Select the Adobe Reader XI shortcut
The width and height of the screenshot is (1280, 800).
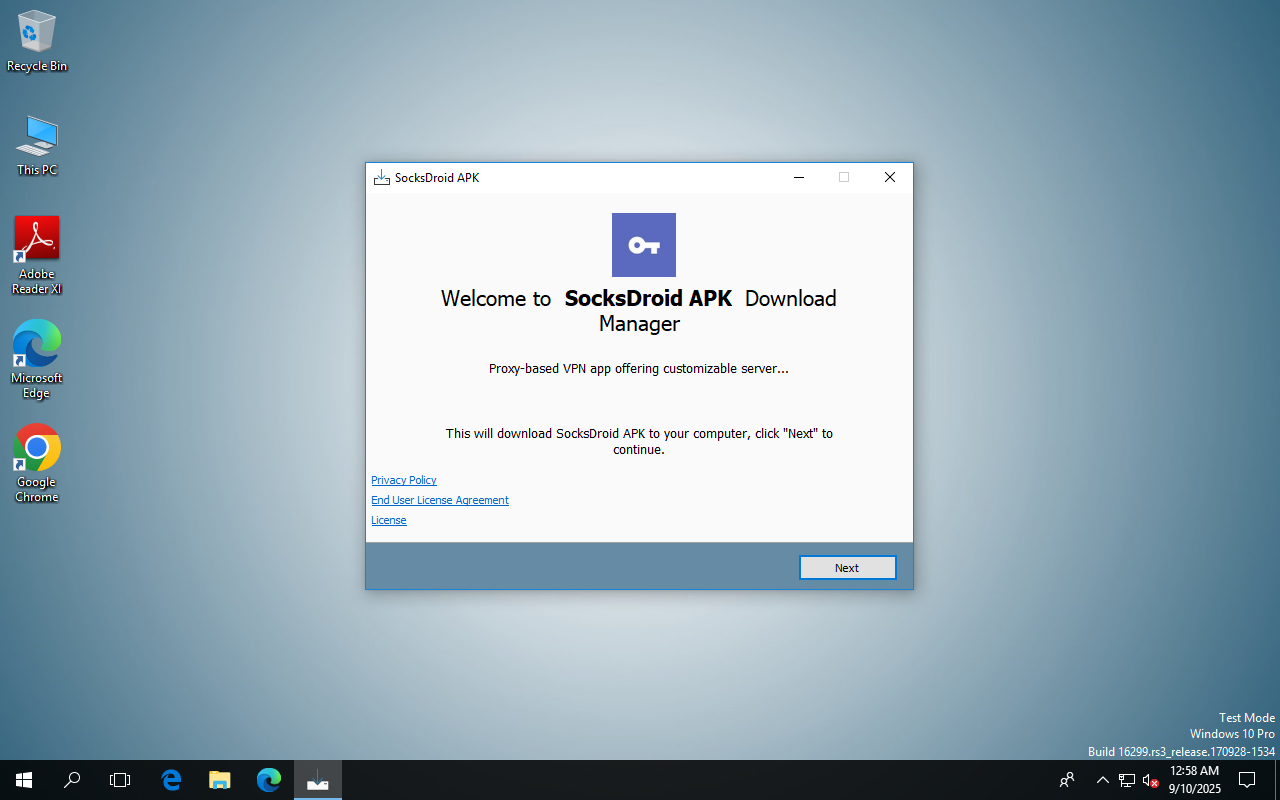[x=37, y=256]
